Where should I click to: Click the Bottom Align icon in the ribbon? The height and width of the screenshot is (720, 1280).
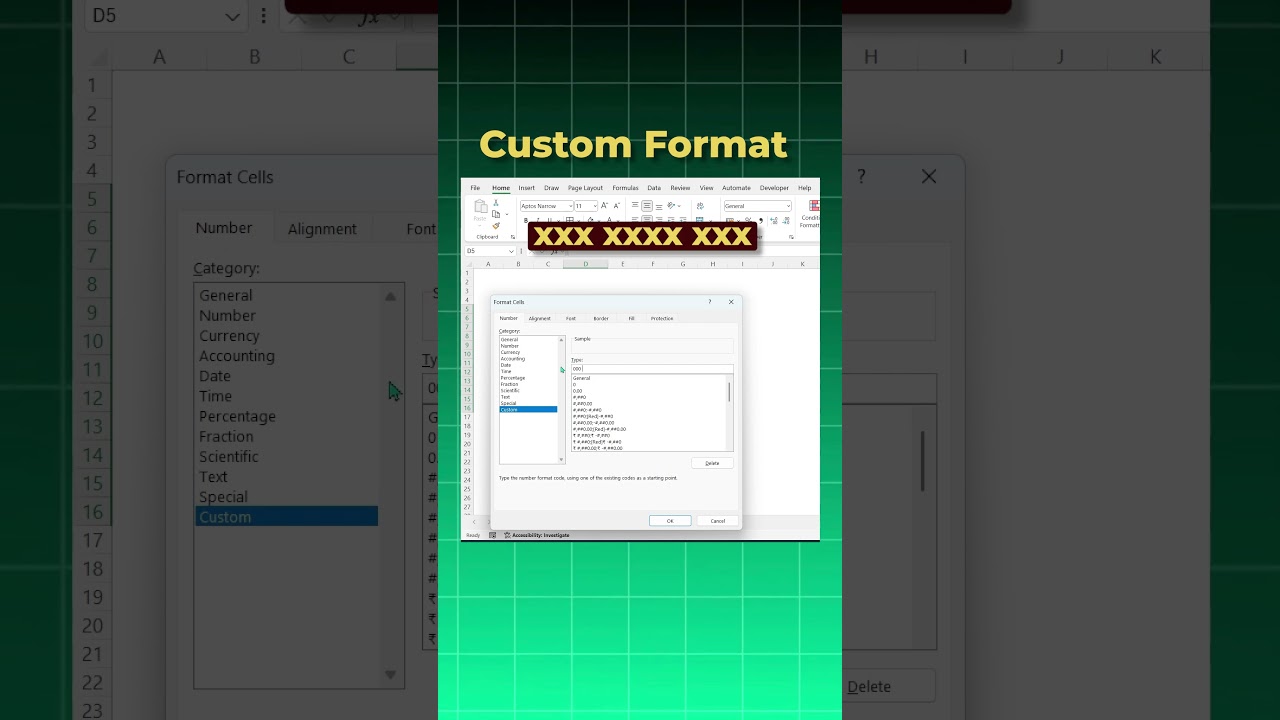(659, 206)
